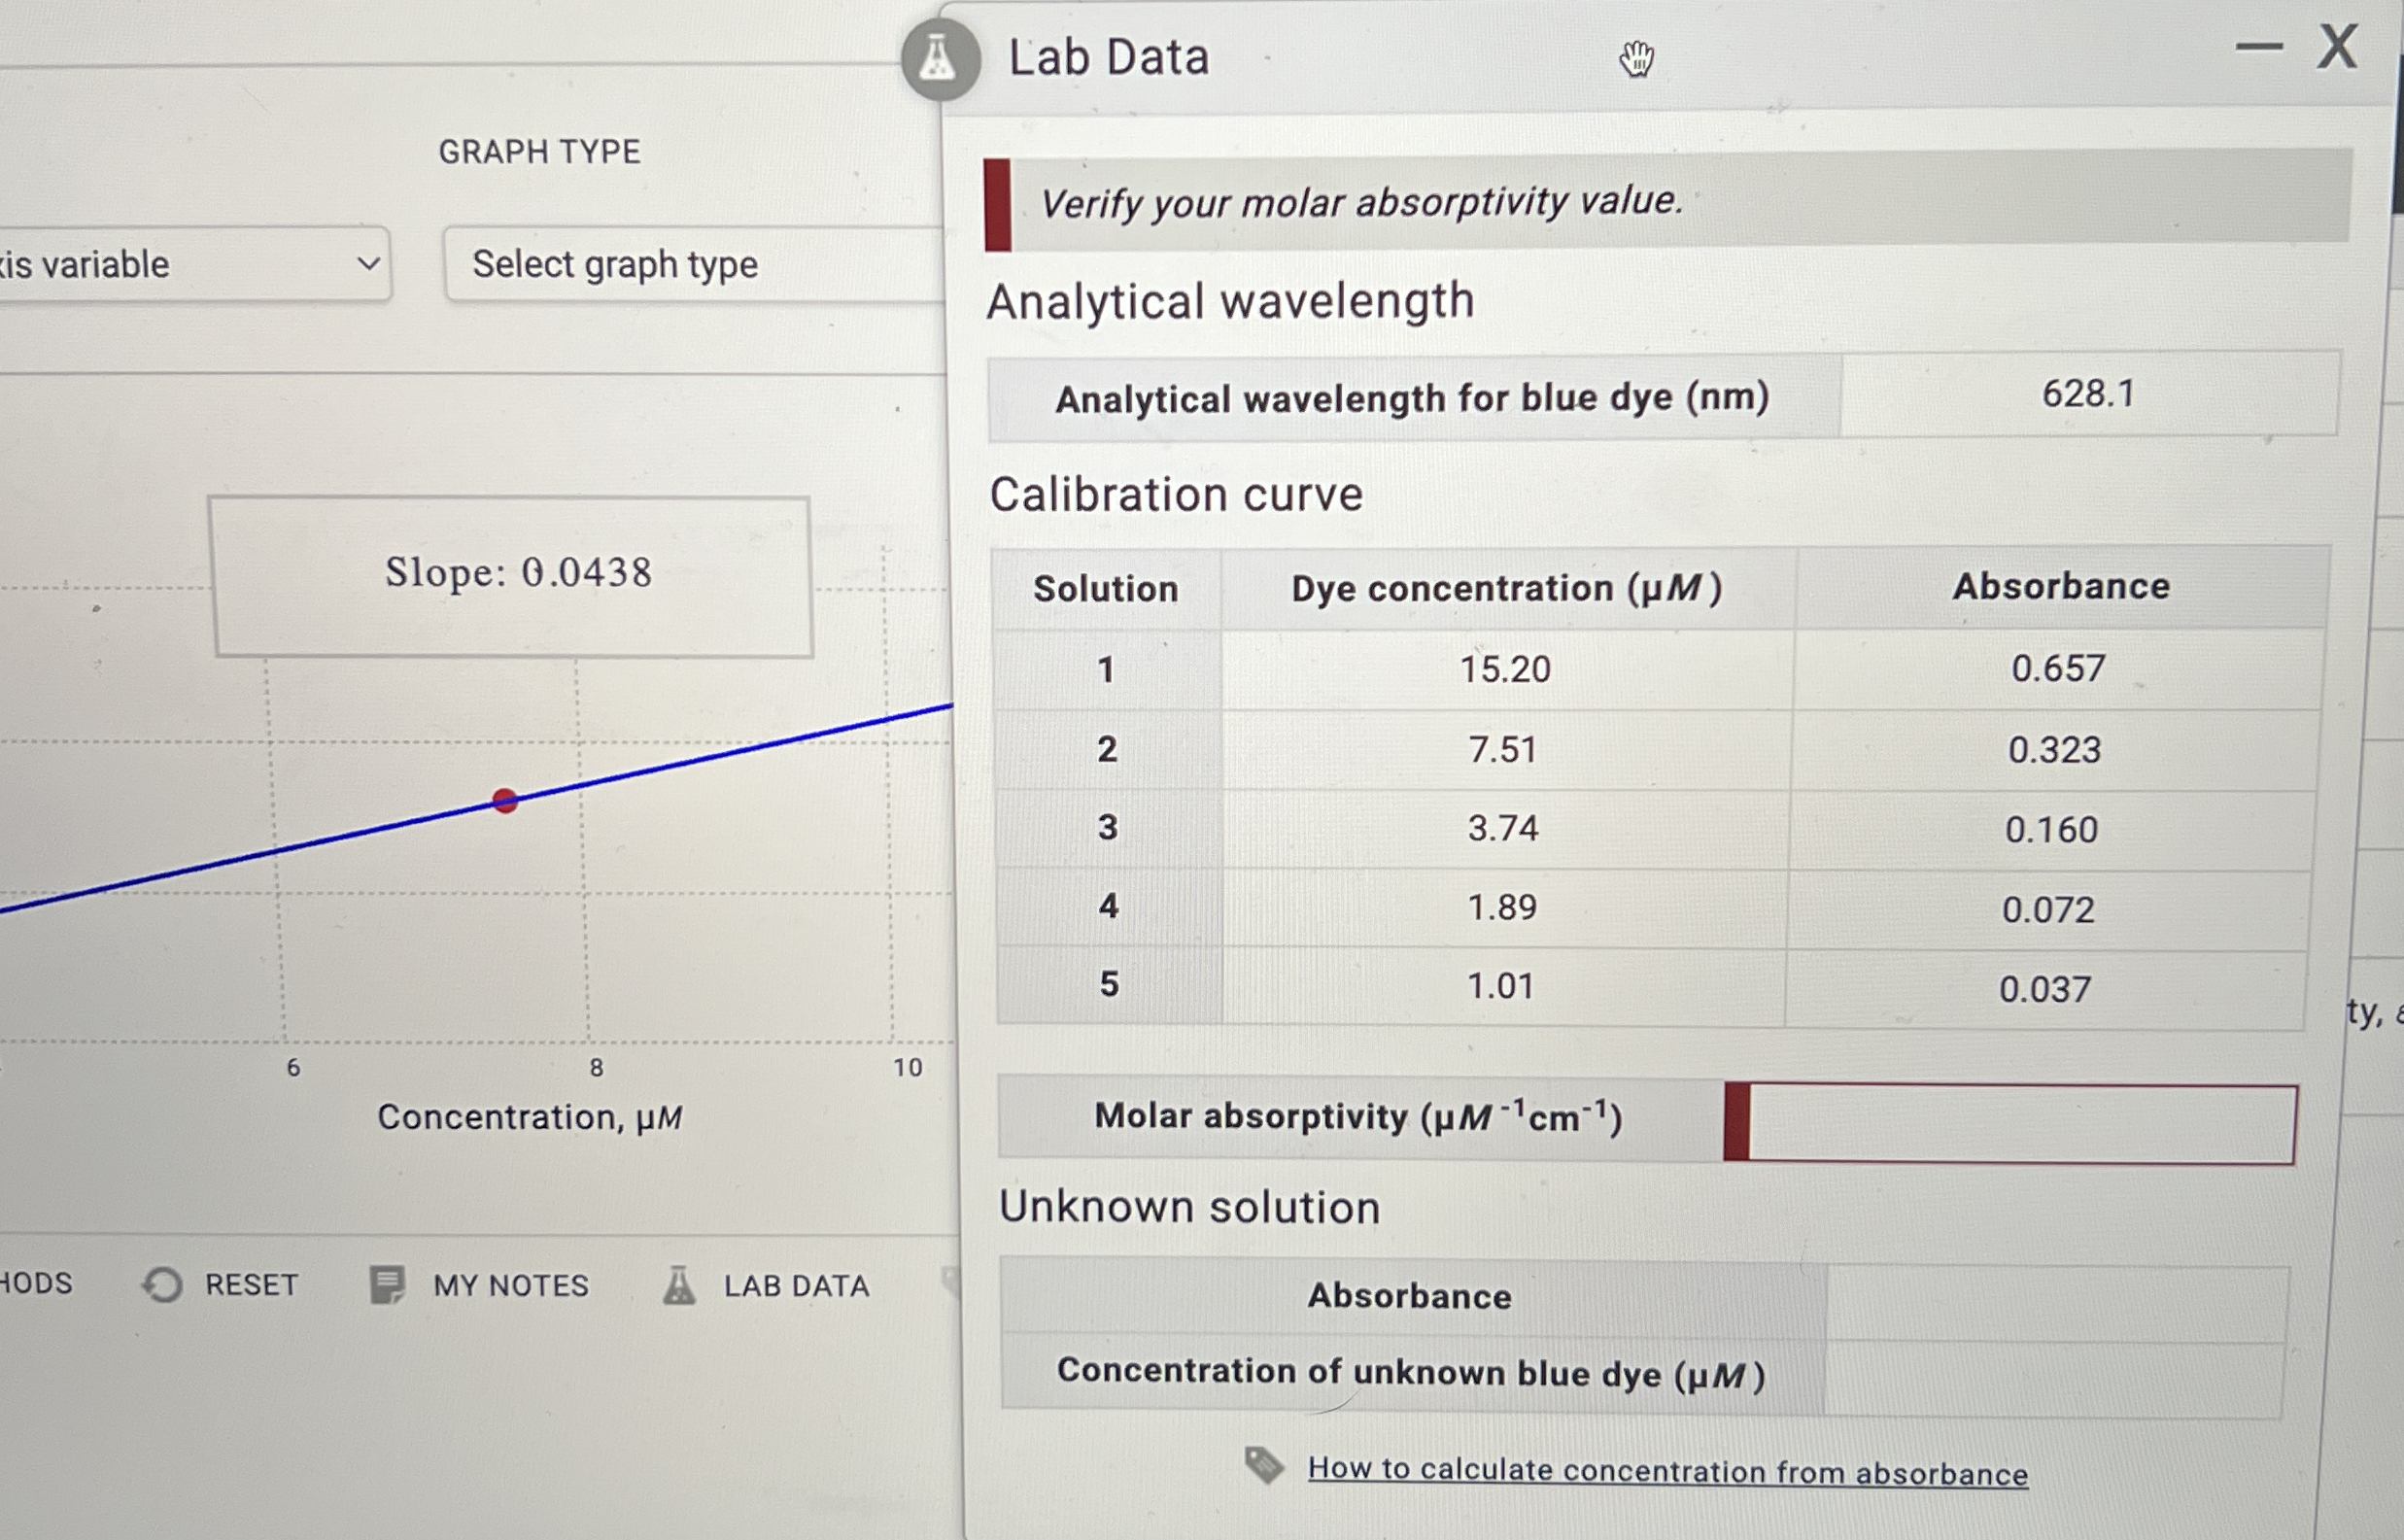Open How to calculate concentration from absorbance link

tap(1667, 1471)
